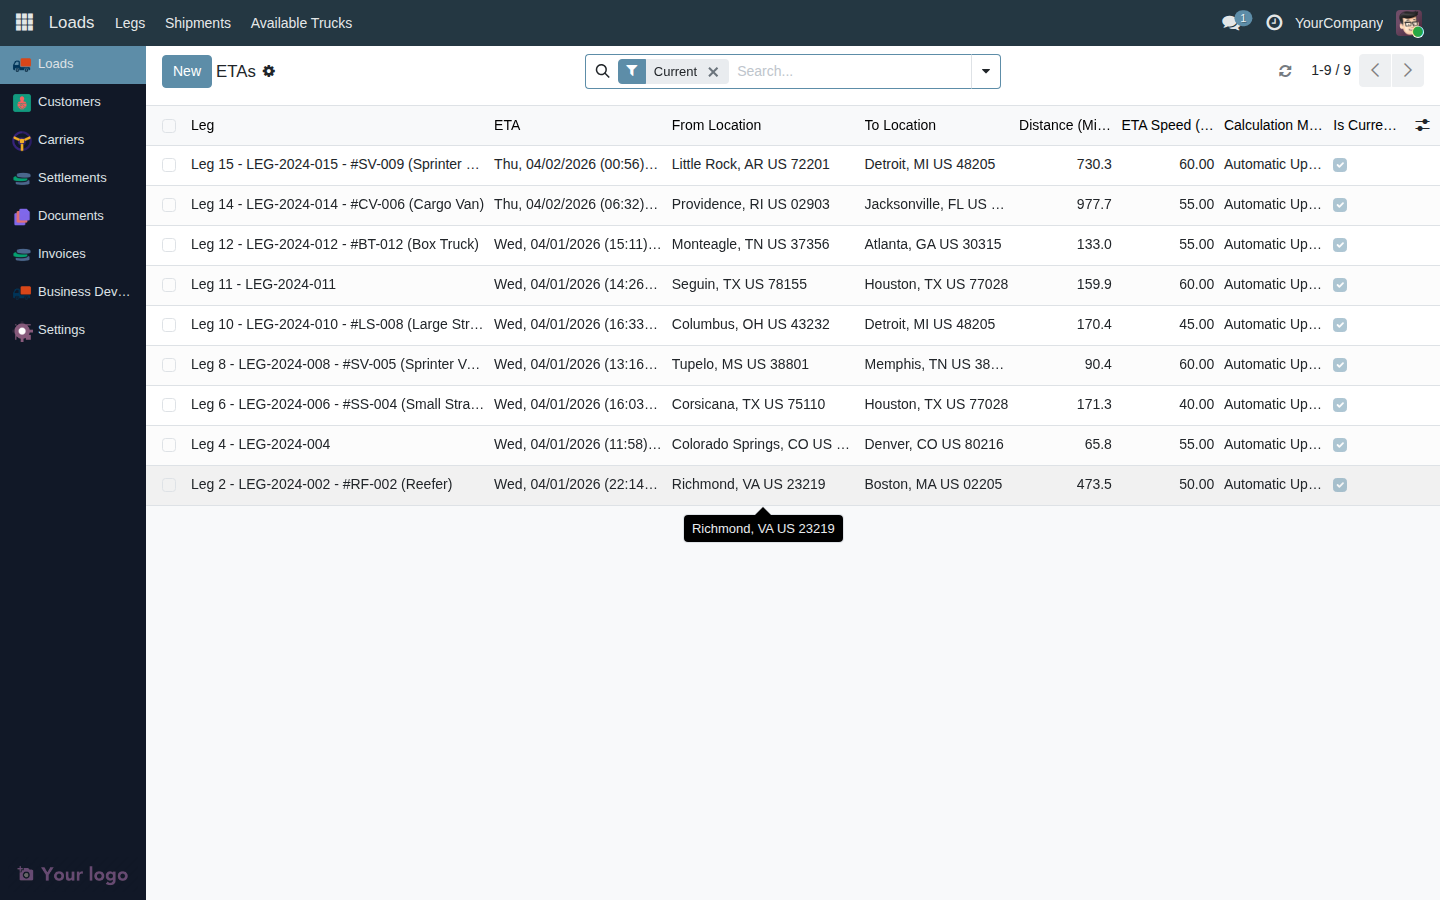Click the filter funnel icon on the Current facet
This screenshot has width=1440, height=900.
pyautogui.click(x=632, y=71)
